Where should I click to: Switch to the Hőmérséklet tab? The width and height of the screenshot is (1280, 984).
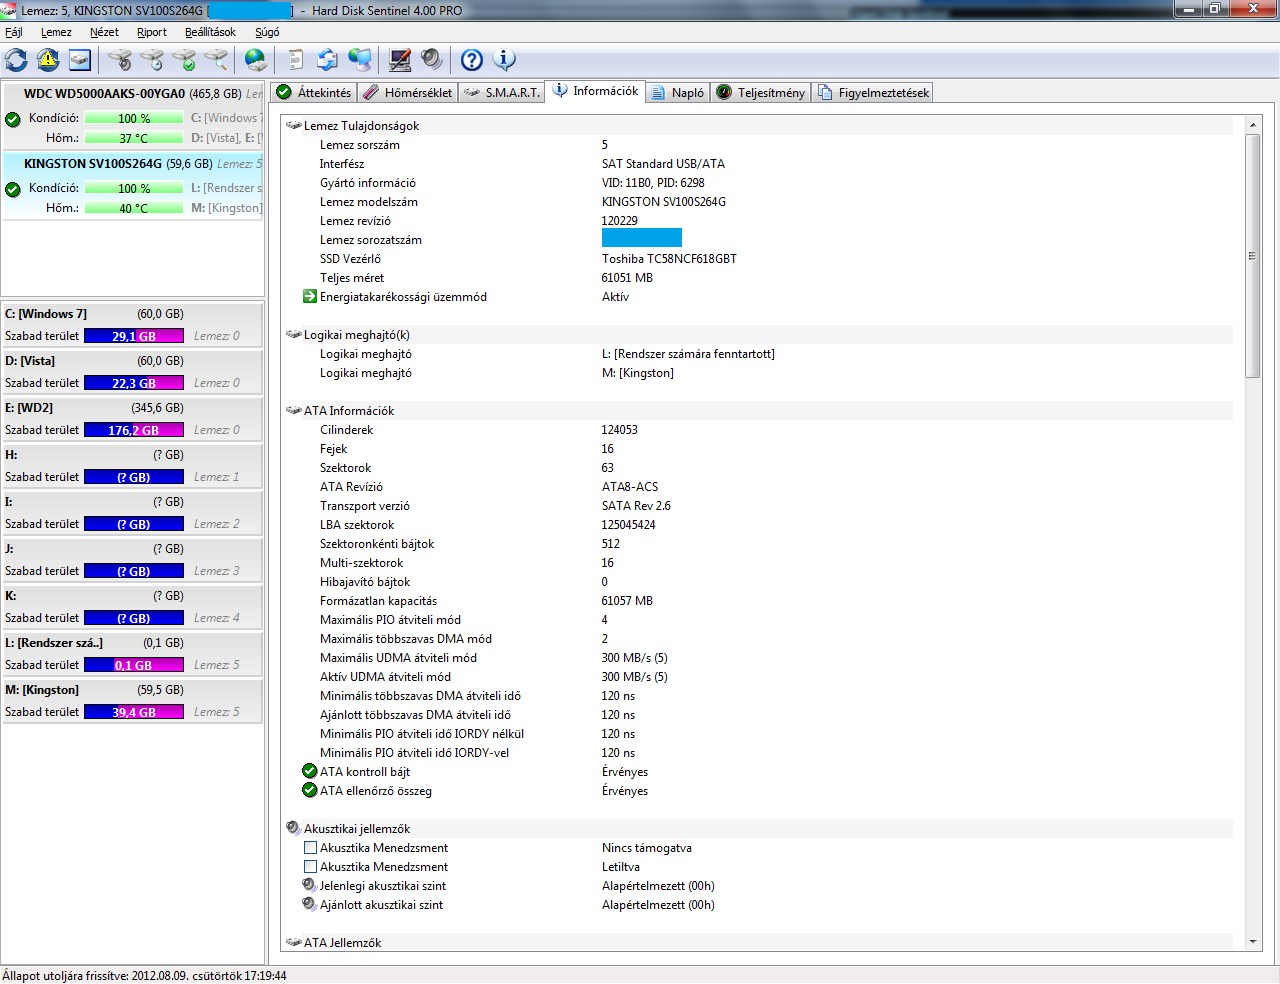click(408, 92)
